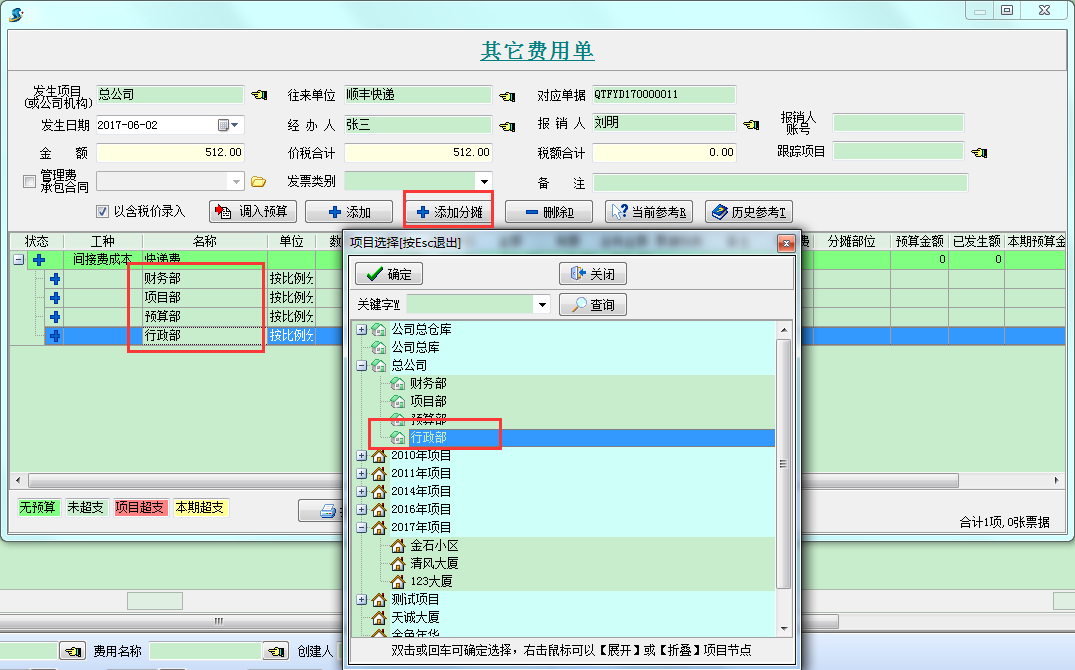Image resolution: width=1075 pixels, height=670 pixels.
Task: Uncheck the 以含税价录入 checkbox
Action: [x=102, y=210]
